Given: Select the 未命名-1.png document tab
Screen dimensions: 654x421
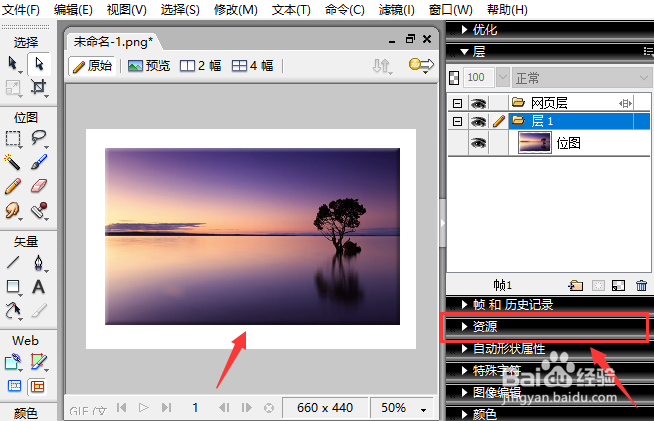Looking at the screenshot, I should point(113,42).
